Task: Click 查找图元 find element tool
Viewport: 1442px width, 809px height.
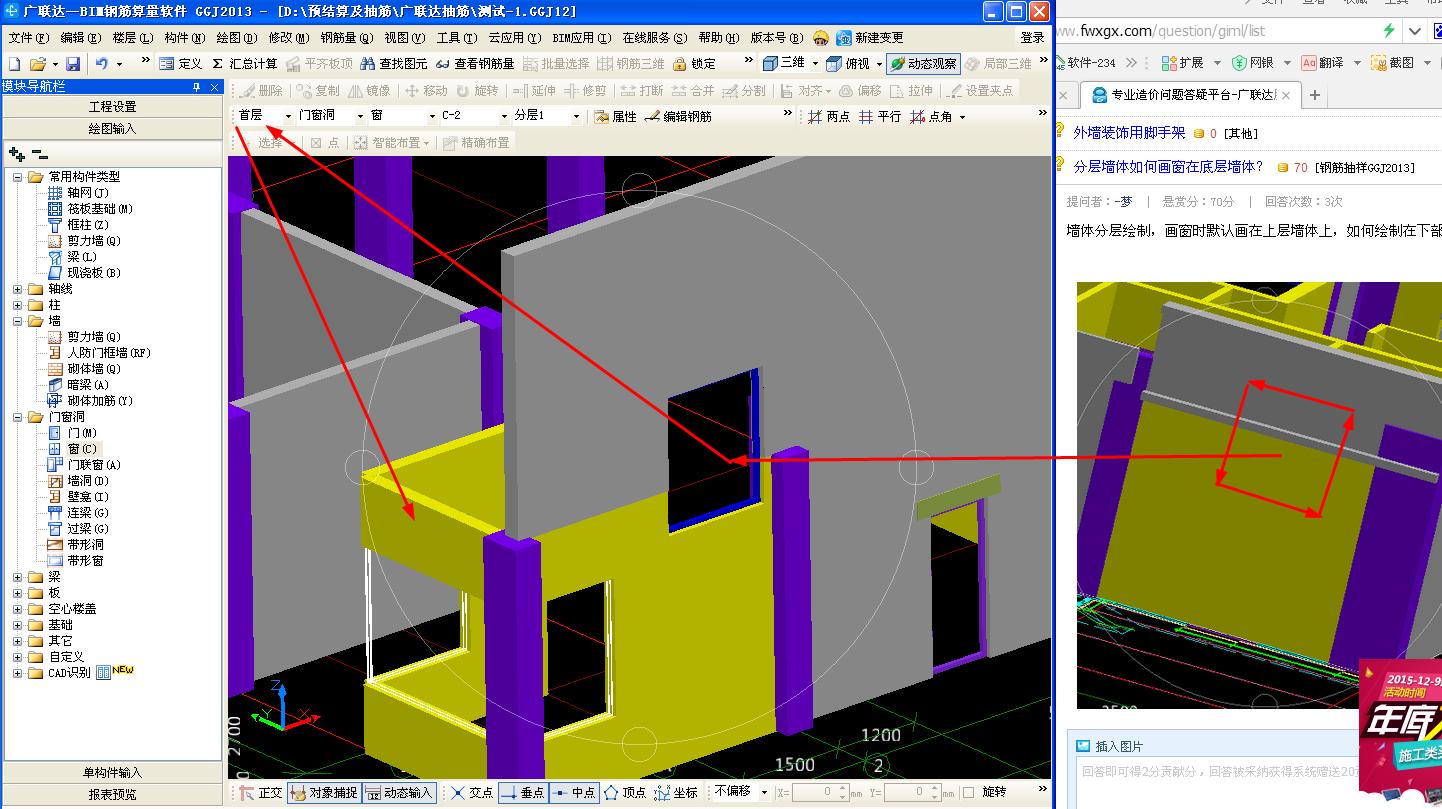Action: click(394, 64)
